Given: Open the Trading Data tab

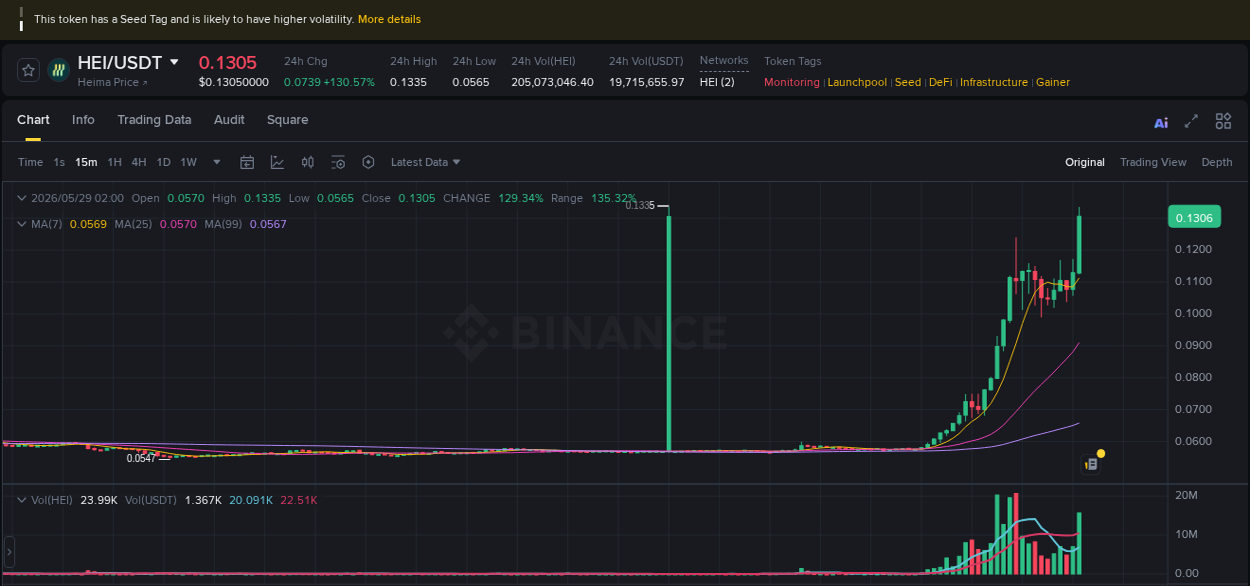Looking at the screenshot, I should tap(154, 120).
